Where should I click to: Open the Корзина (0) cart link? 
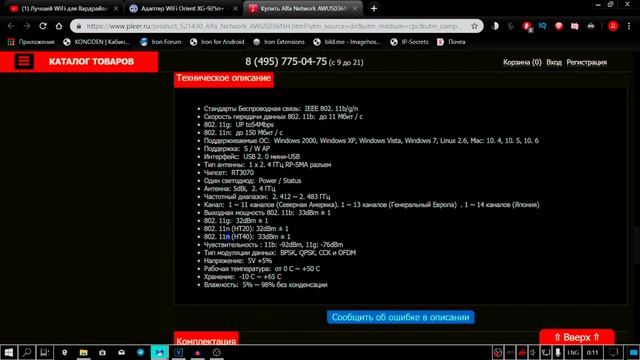pos(522,62)
